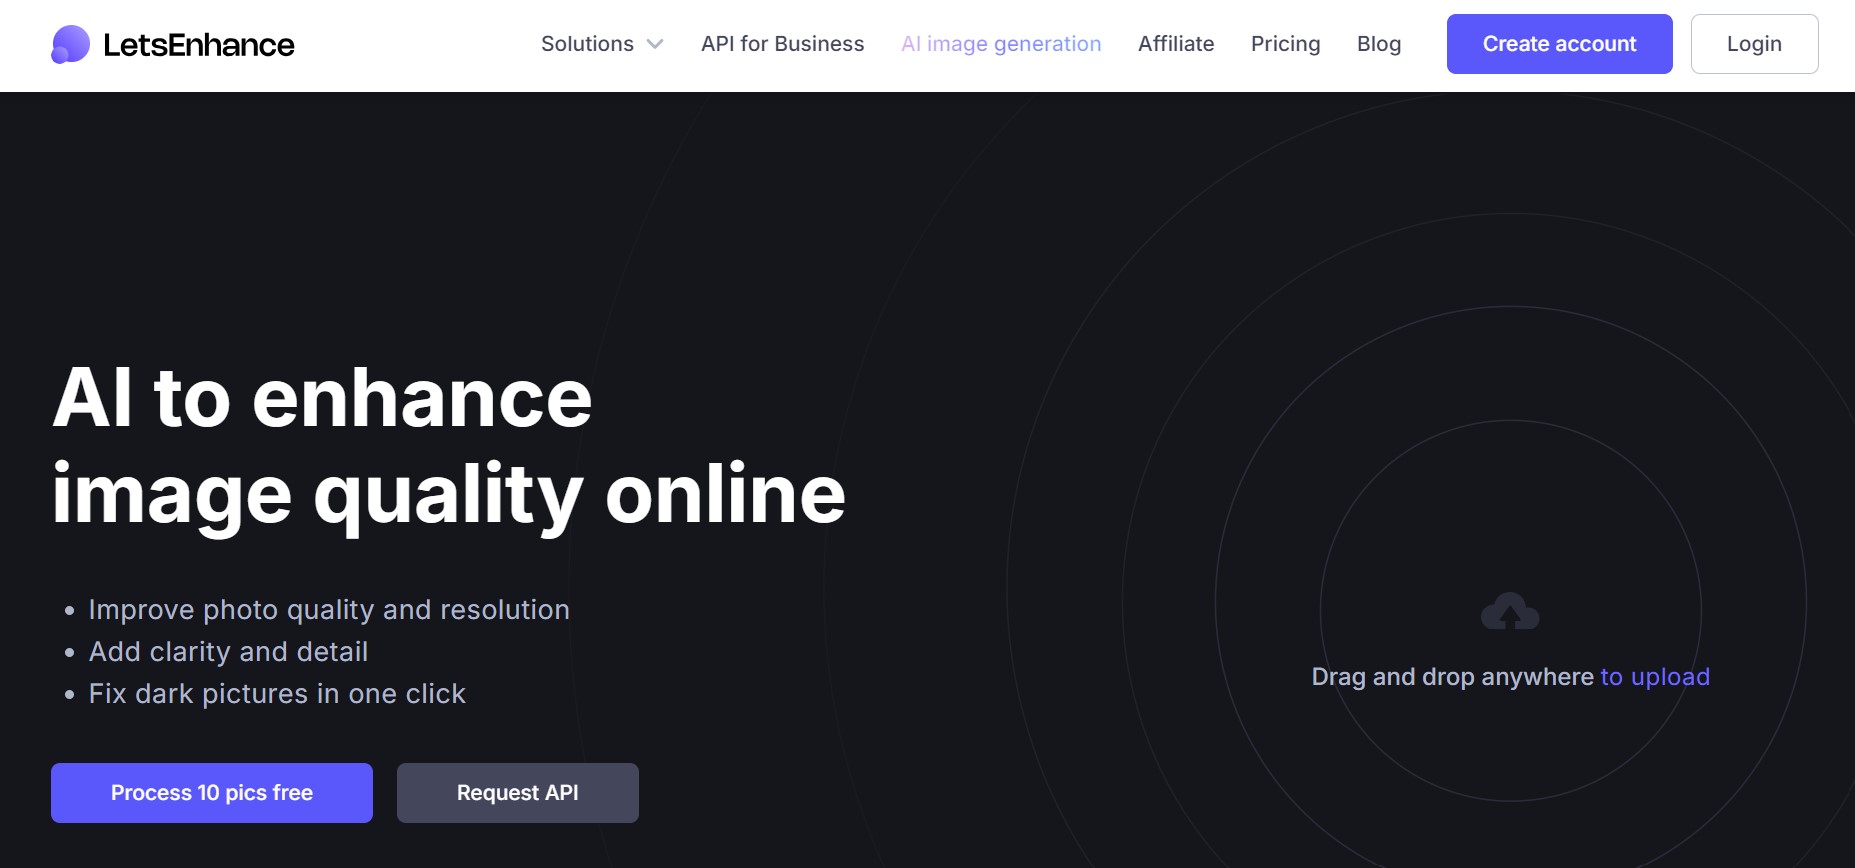Click the purple LetsEnhance logo icon
Image resolution: width=1855 pixels, height=868 pixels.
pyautogui.click(x=70, y=45)
